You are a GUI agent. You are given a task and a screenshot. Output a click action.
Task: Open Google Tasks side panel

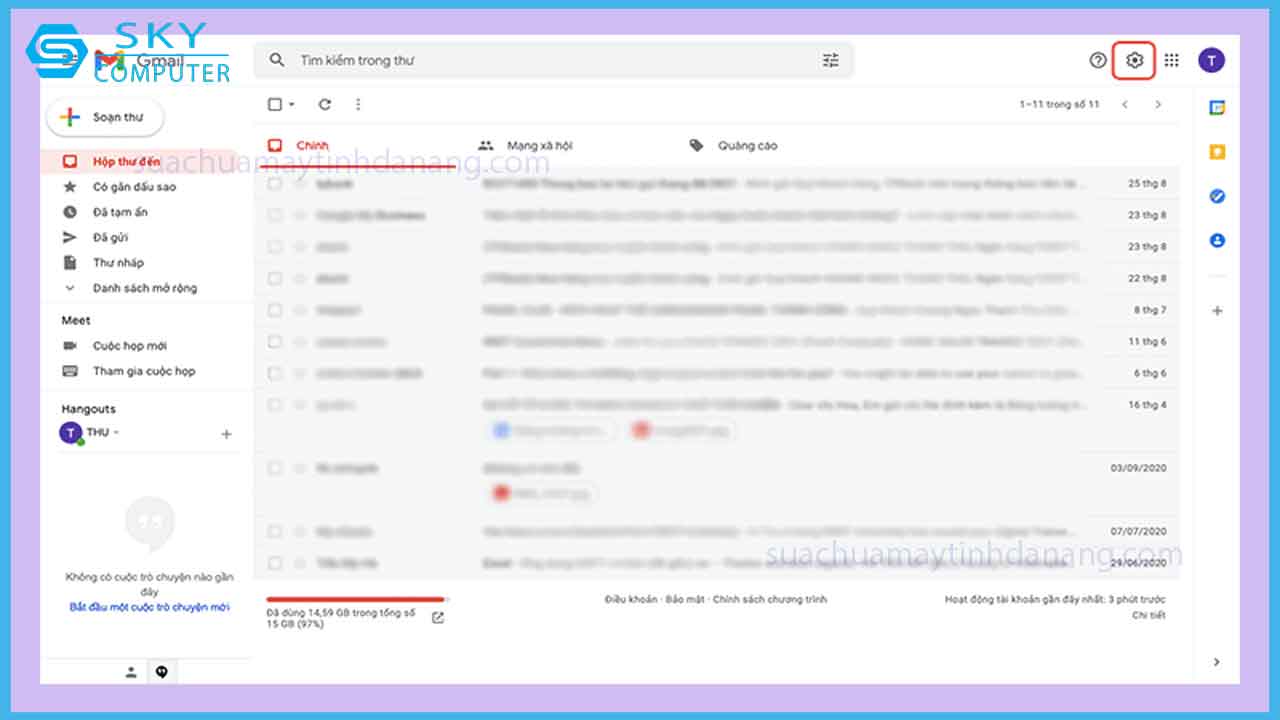click(x=1217, y=196)
